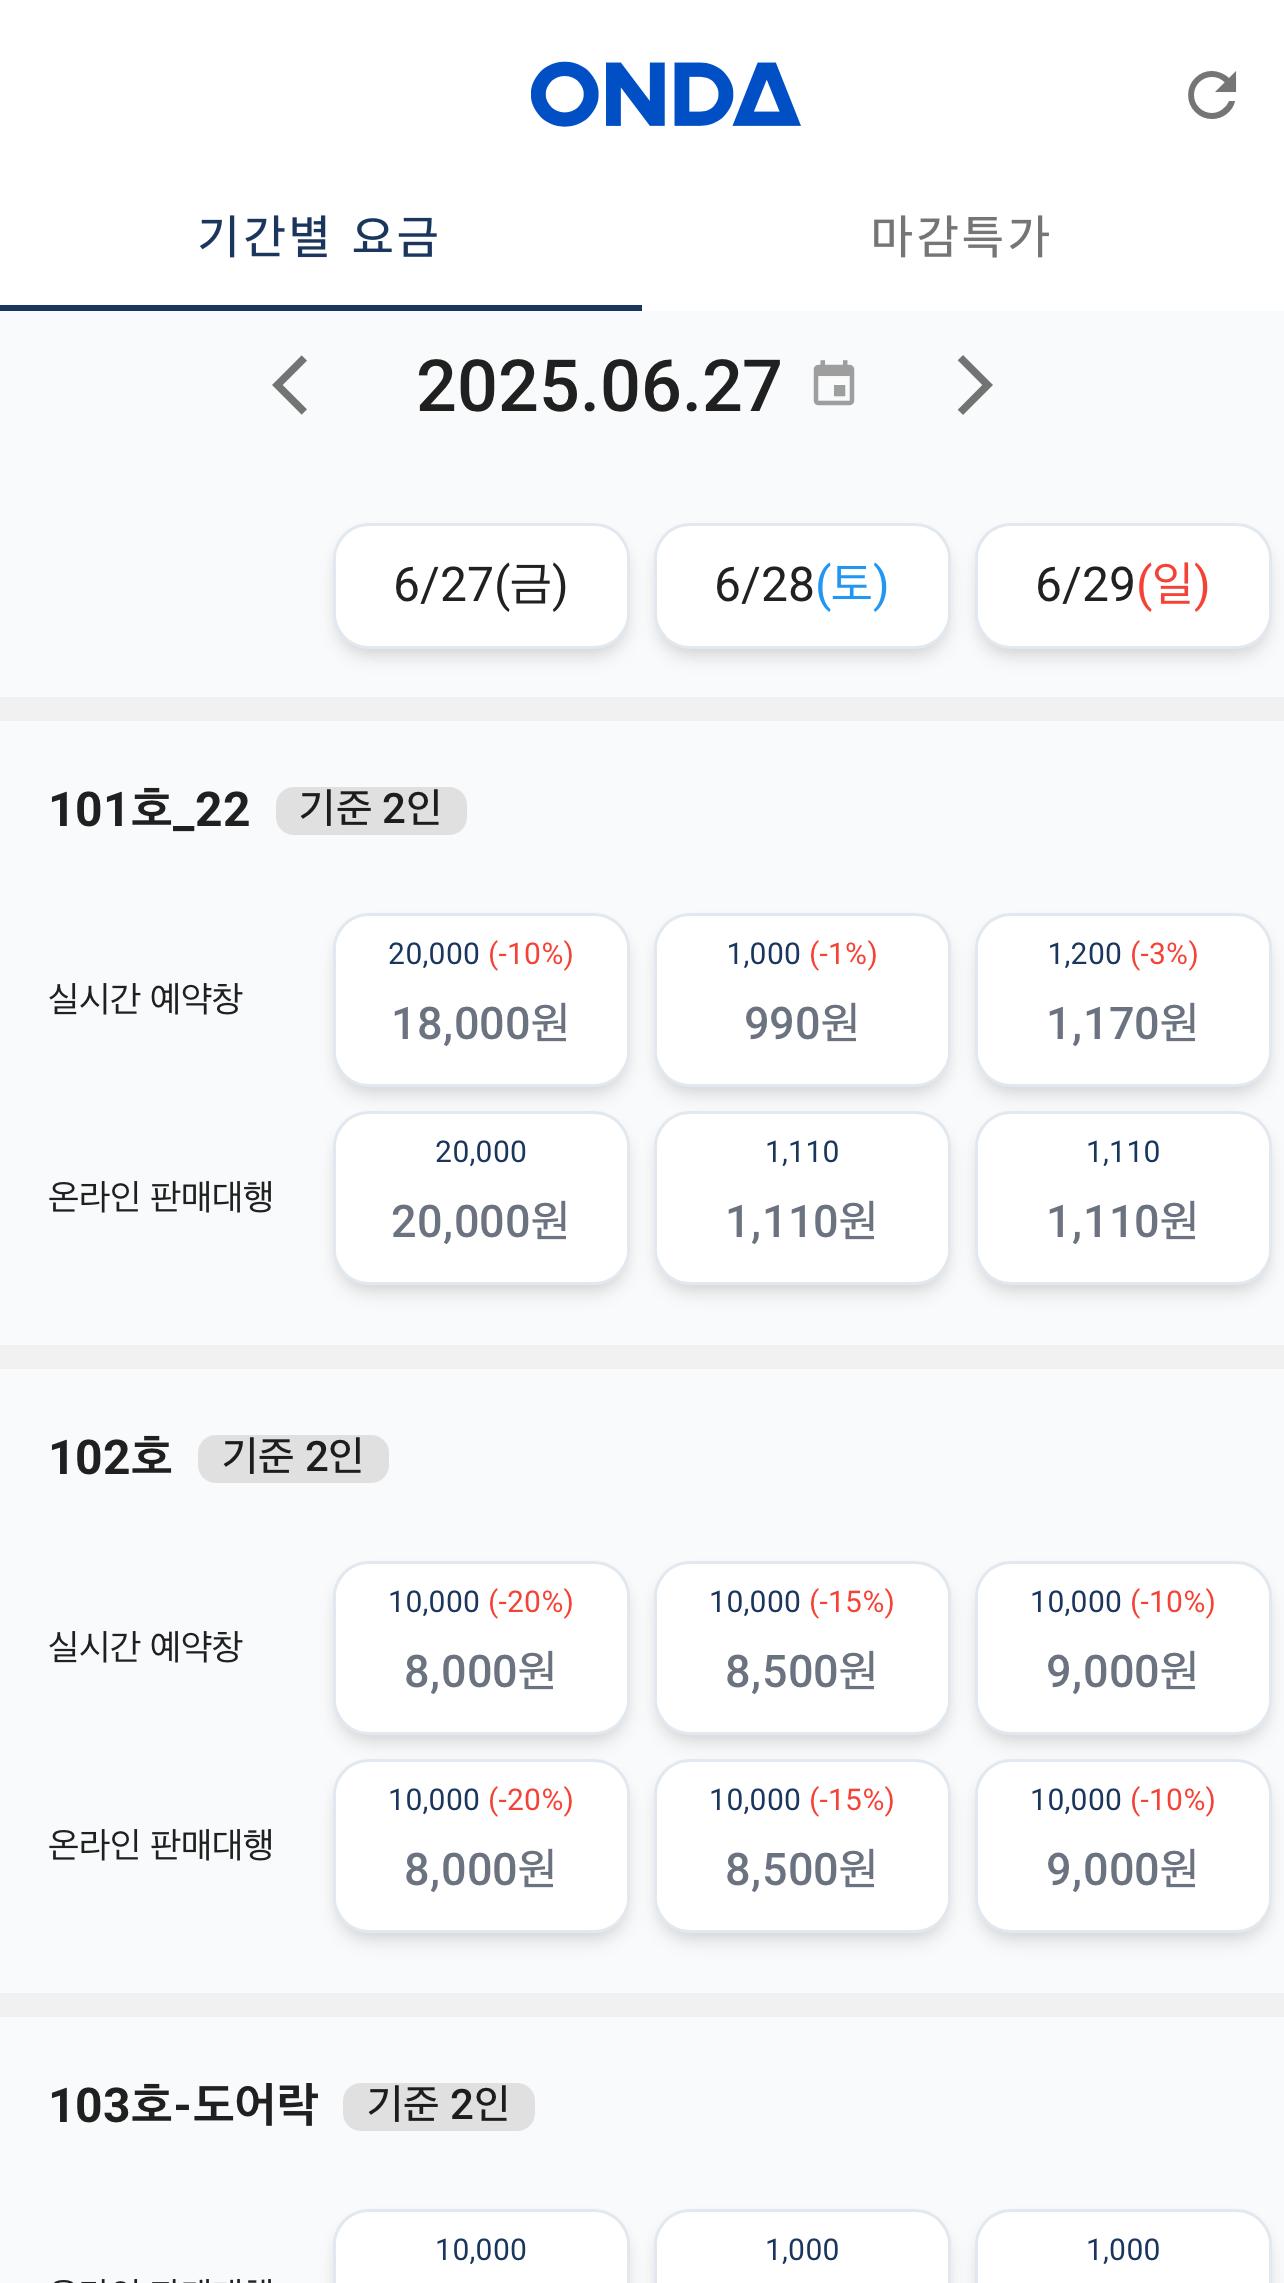This screenshot has height=2283, width=1284.
Task: Open 103호-도어락 10,000 price cell
Action: click(x=481, y=2250)
